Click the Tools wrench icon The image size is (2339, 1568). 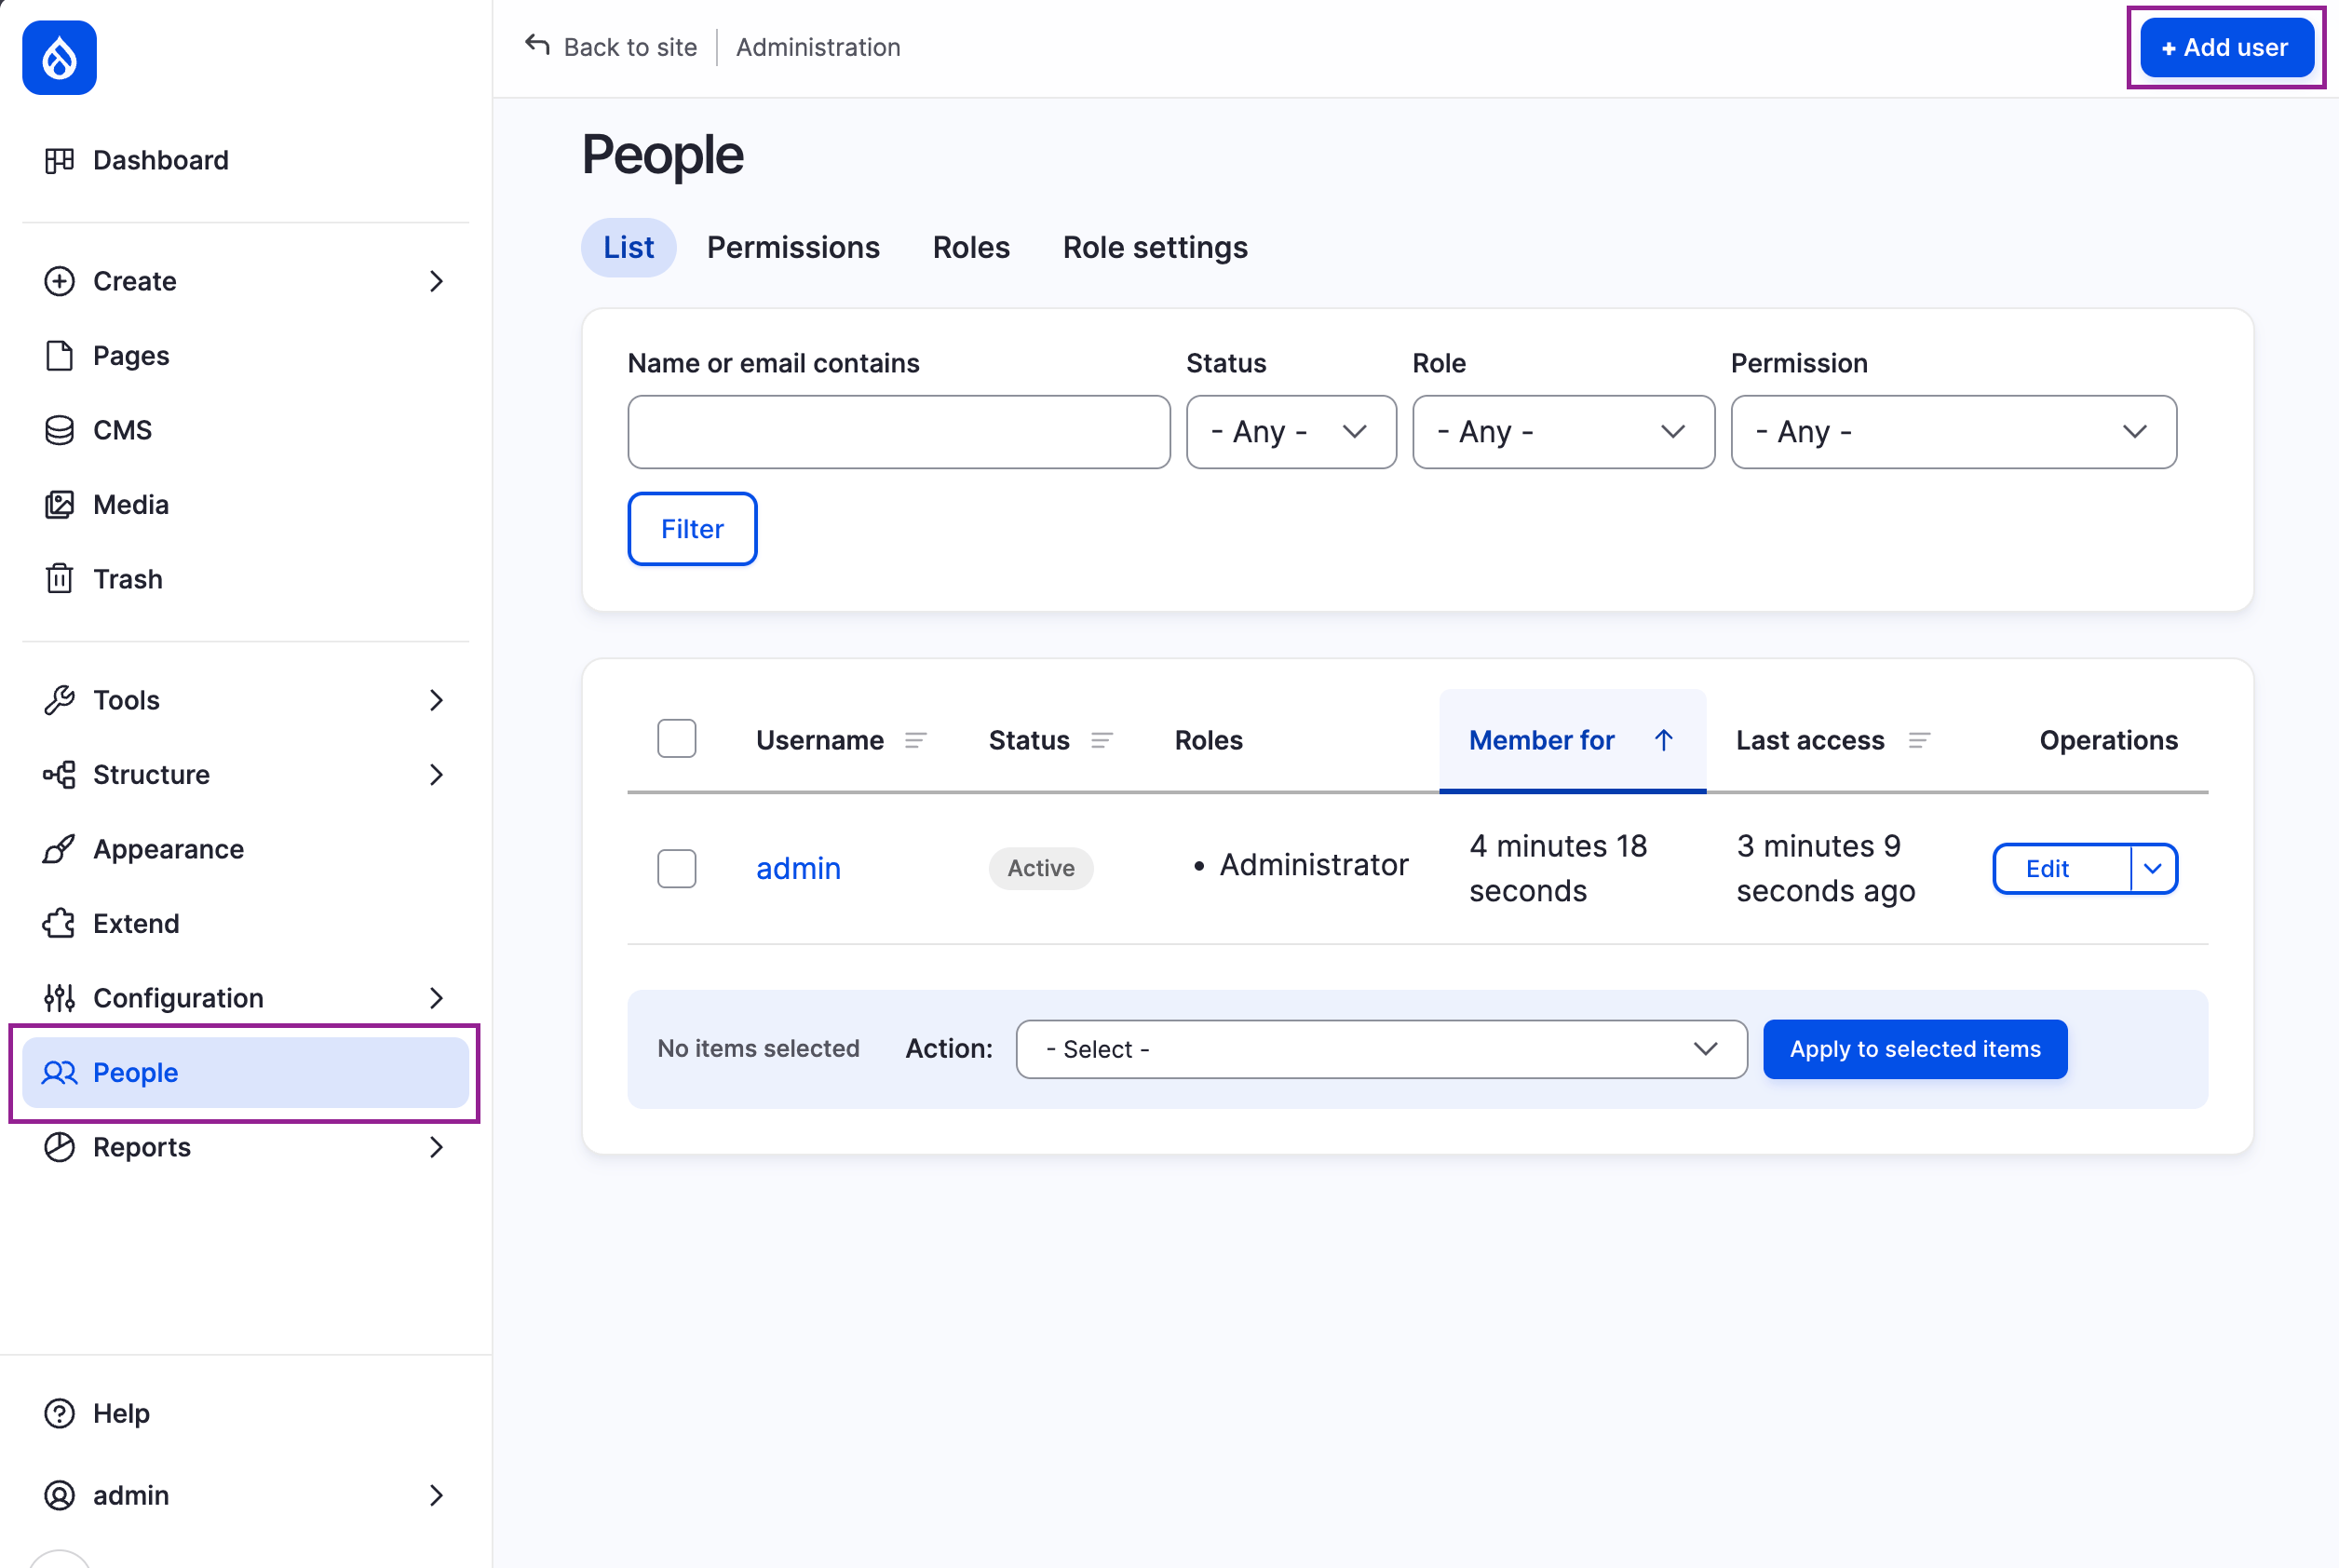59,700
